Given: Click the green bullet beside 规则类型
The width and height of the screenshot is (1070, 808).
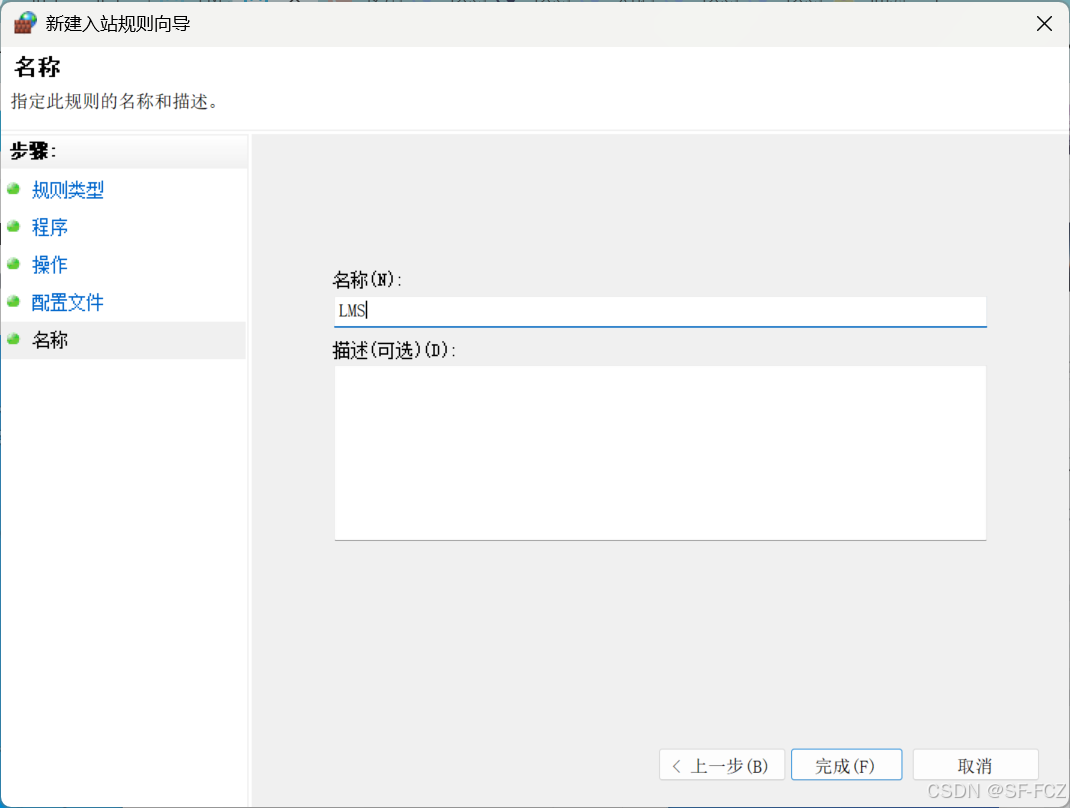Looking at the screenshot, I should click(14, 189).
